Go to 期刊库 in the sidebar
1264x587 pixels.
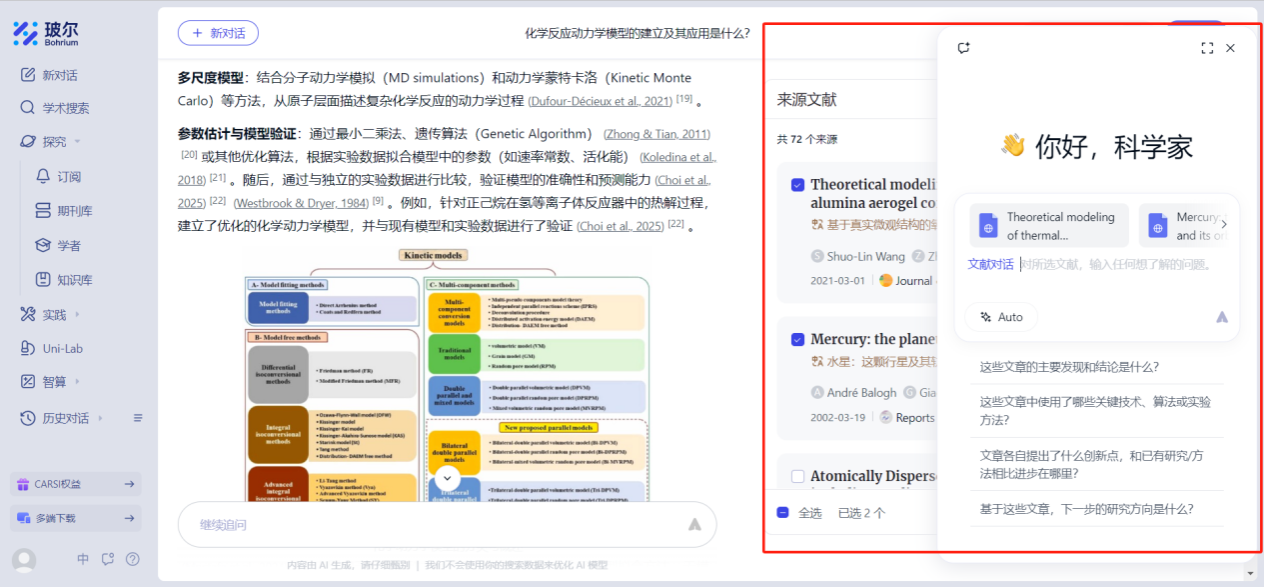point(74,210)
